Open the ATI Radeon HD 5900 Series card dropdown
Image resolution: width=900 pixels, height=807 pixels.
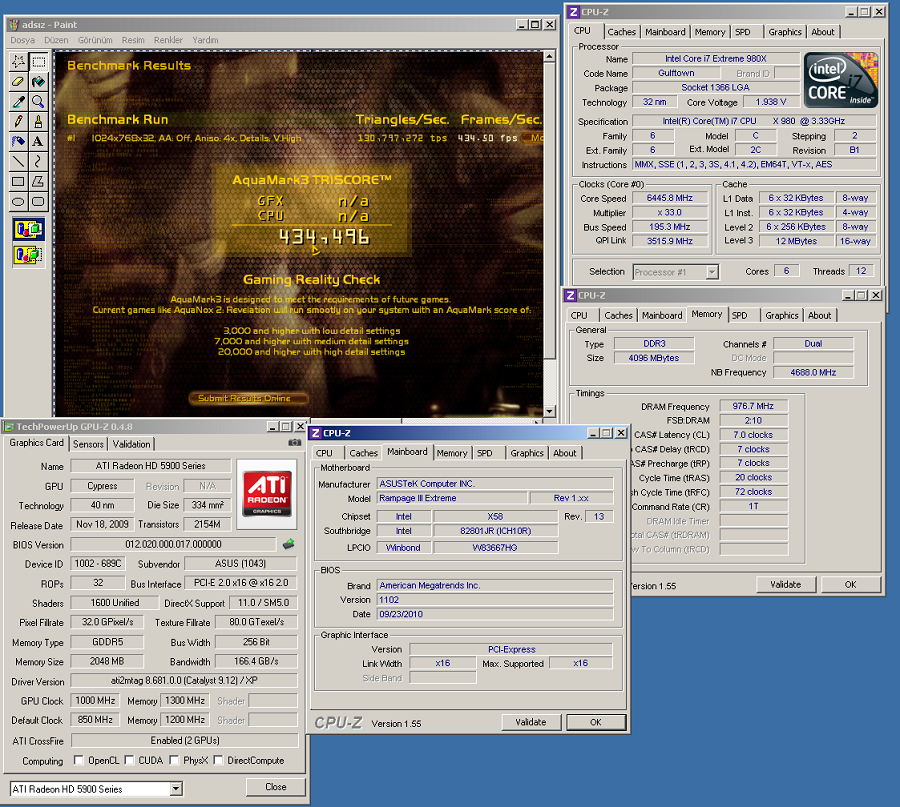(176, 789)
